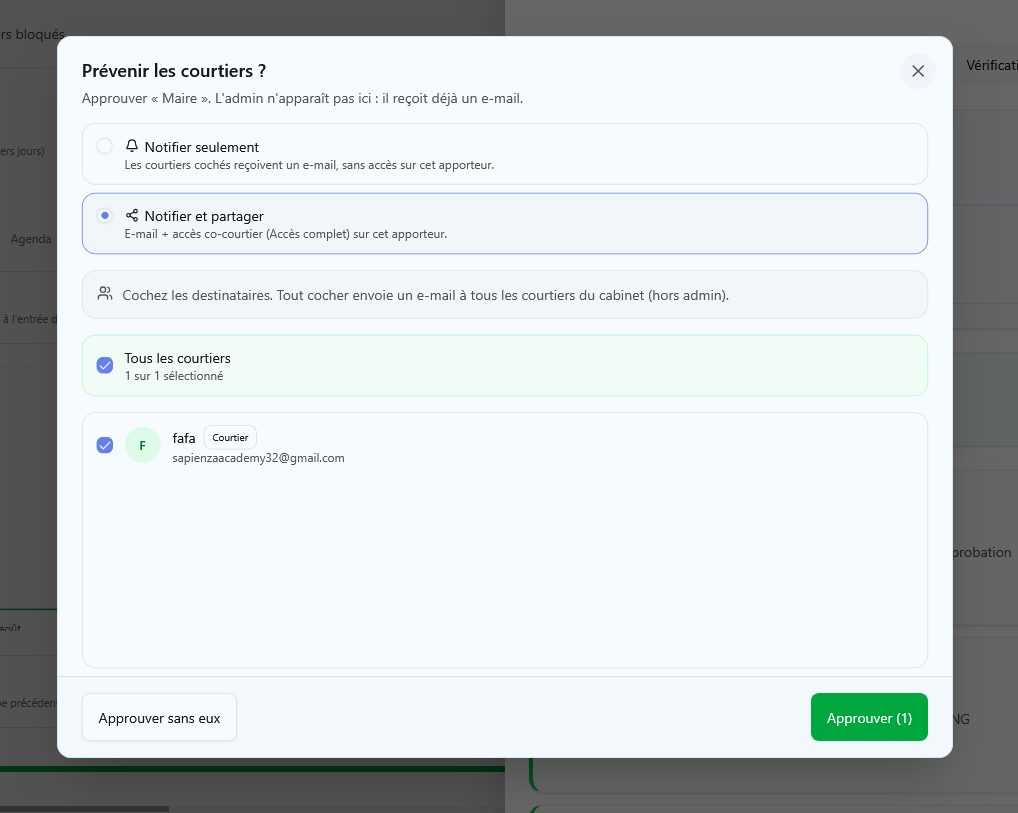Click fafa's green F avatar
1018x813 pixels.
[143, 445]
